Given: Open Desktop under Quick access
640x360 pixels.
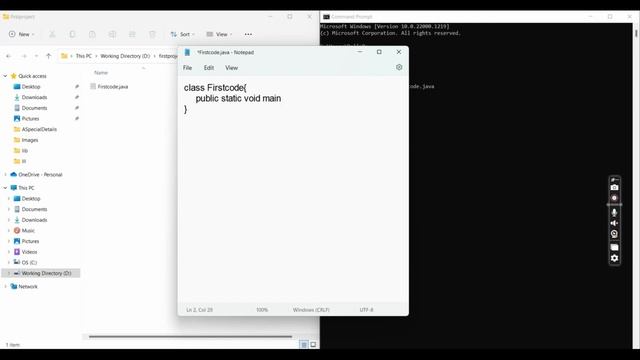Looking at the screenshot, I should (31, 87).
